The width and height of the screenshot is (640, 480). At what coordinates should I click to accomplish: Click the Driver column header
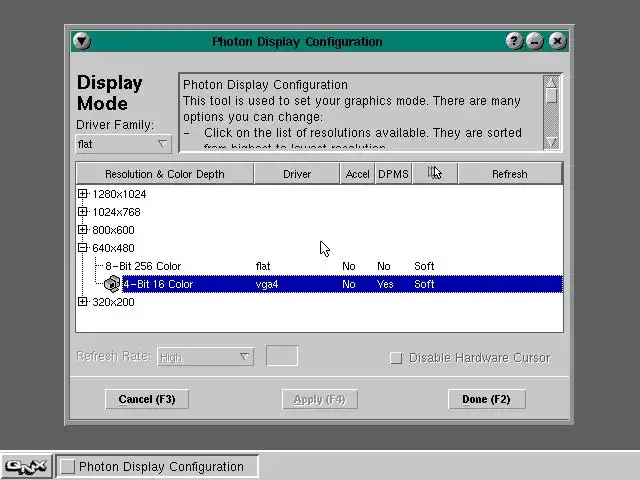tap(297, 174)
